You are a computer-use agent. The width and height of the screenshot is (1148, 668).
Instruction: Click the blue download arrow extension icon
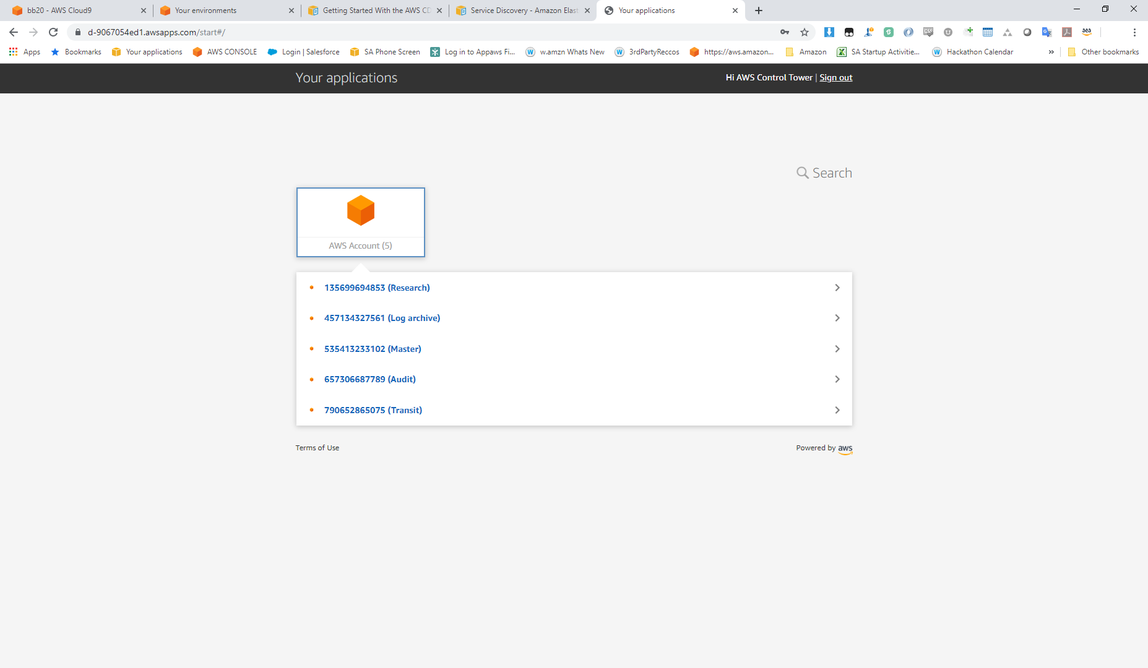click(829, 32)
